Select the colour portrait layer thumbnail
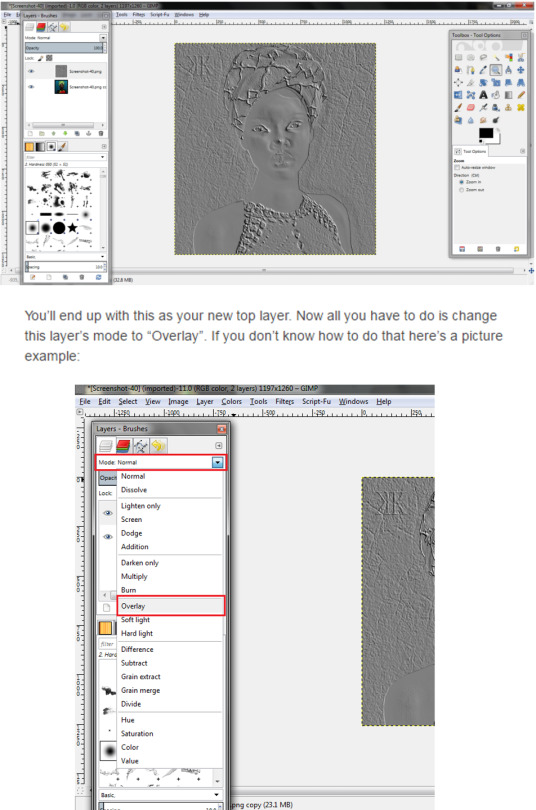Screen dimensions: 536x810 [x=61, y=87]
